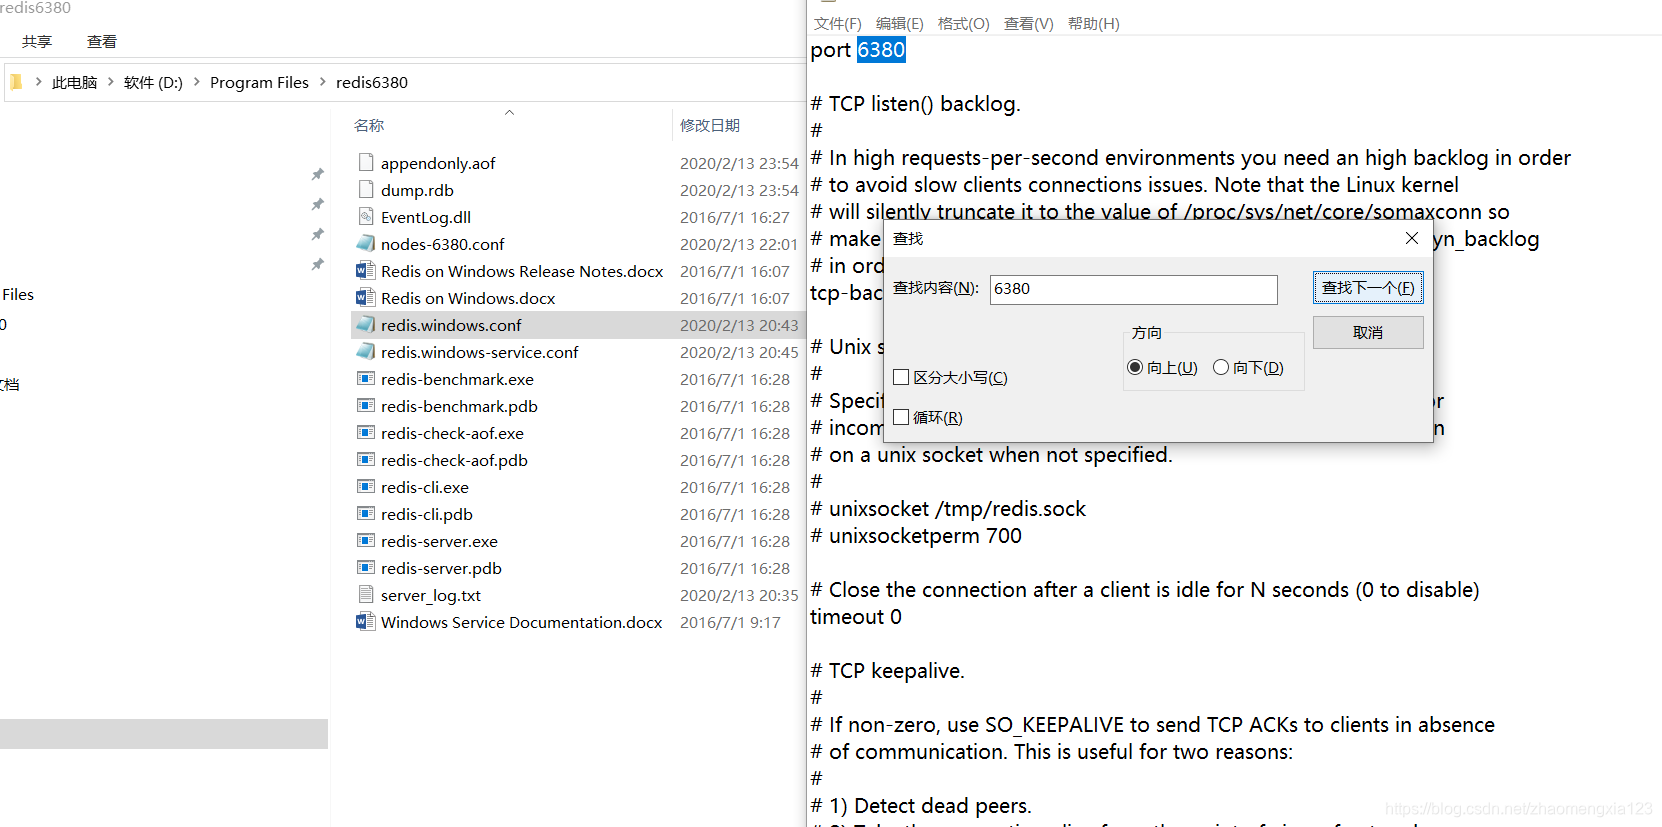
Task: Click redis6380 in the address bar
Action: click(372, 82)
